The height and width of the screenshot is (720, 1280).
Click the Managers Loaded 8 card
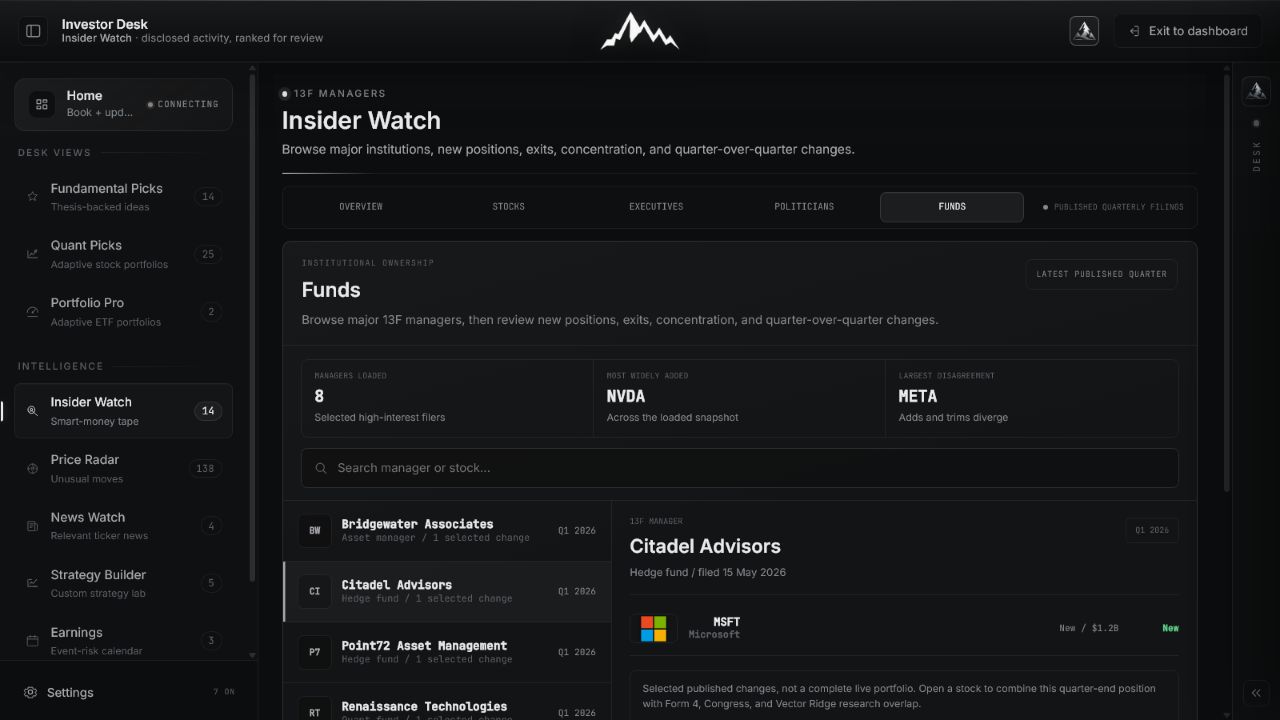click(447, 398)
